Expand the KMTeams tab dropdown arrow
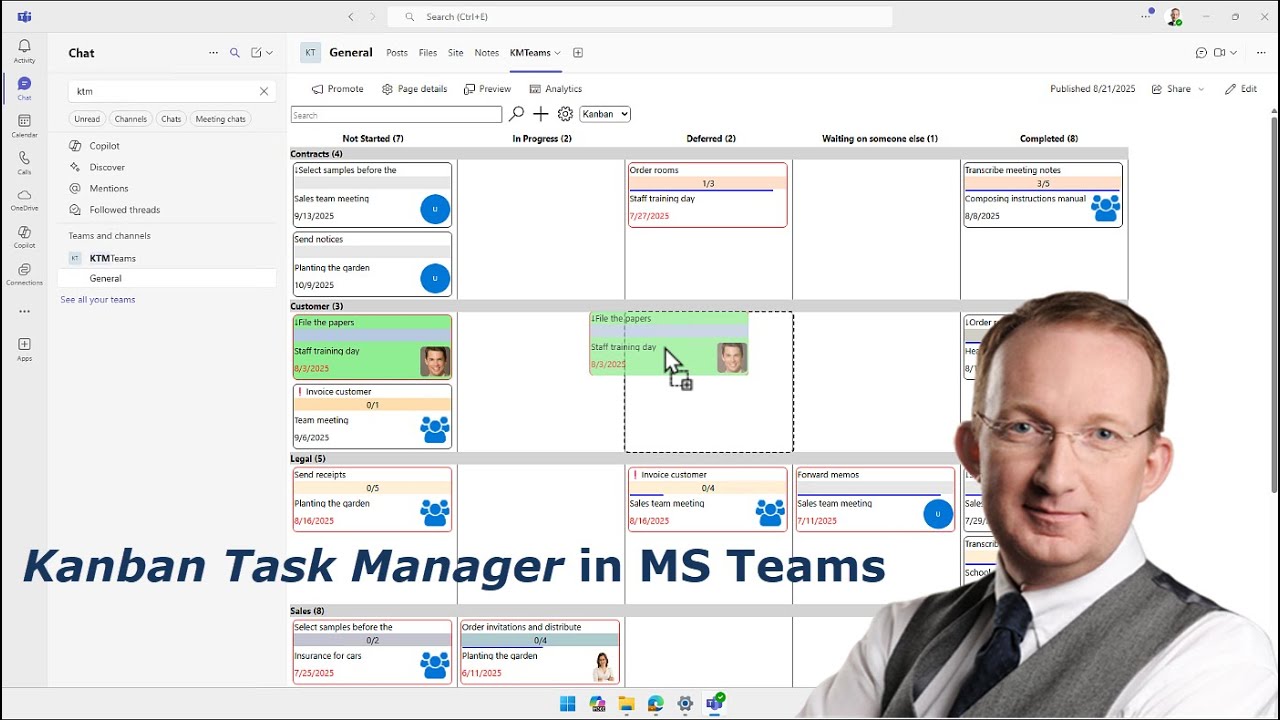Image resolution: width=1280 pixels, height=720 pixels. [x=557, y=53]
